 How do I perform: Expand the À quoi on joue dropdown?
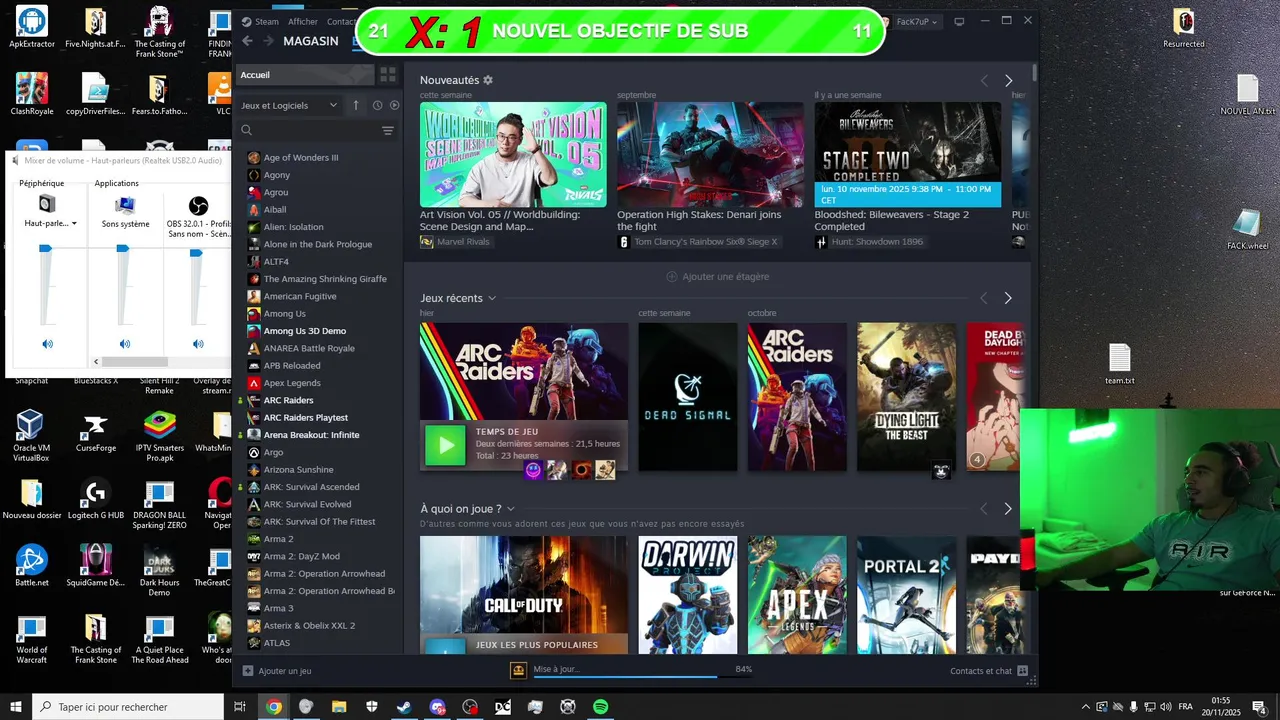[511, 509]
